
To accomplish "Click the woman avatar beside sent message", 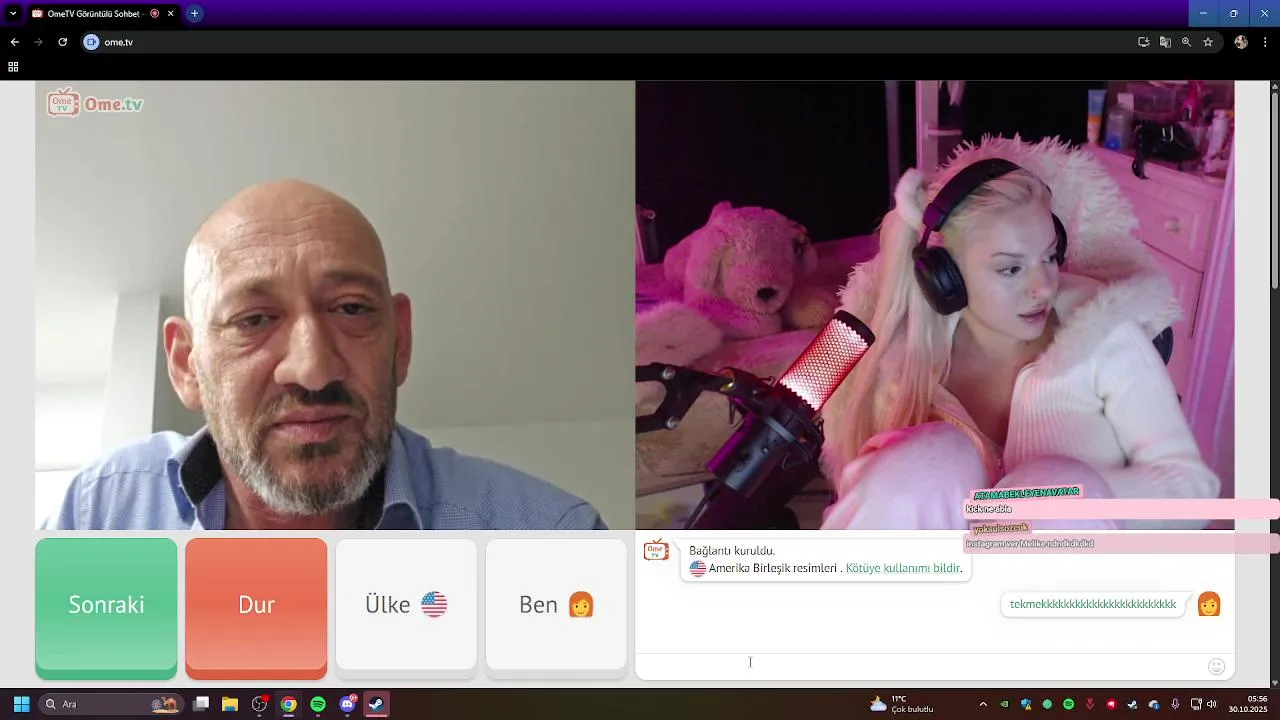I will click(x=1209, y=604).
